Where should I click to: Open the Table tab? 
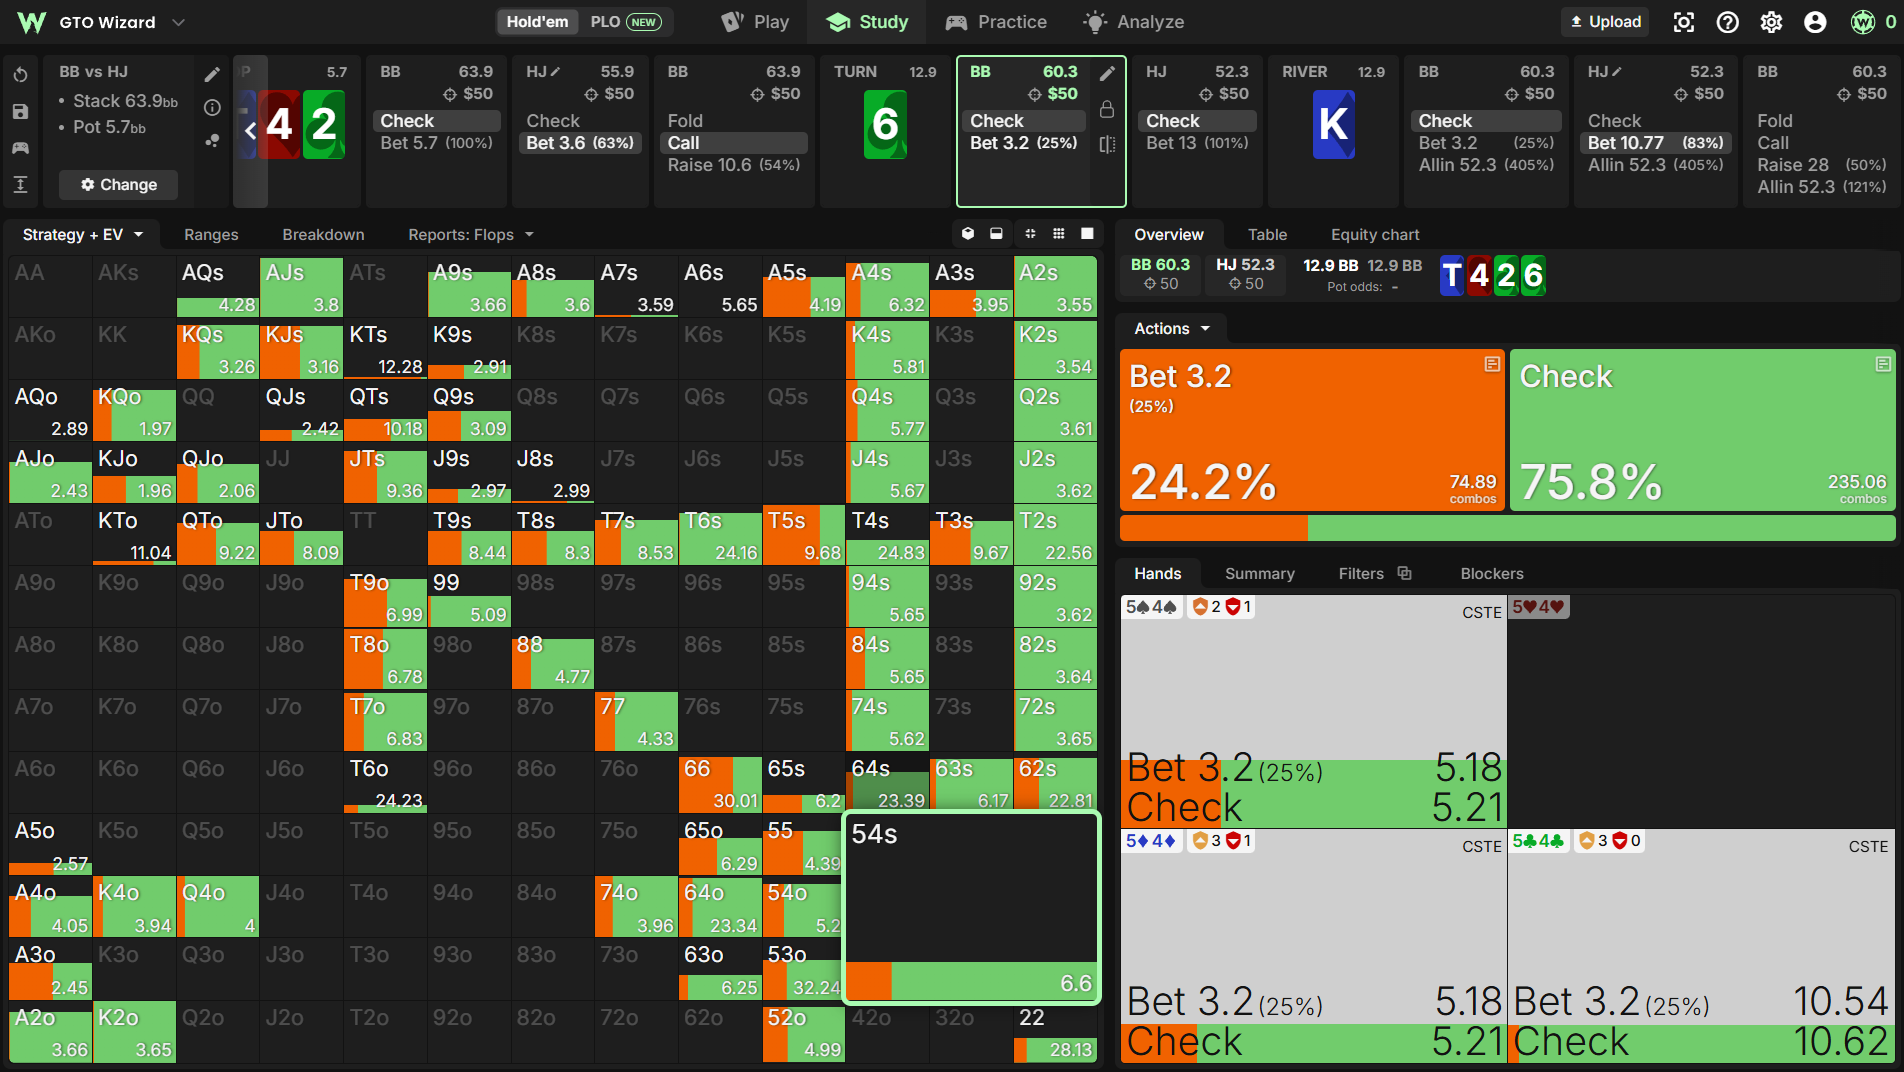[x=1267, y=235]
